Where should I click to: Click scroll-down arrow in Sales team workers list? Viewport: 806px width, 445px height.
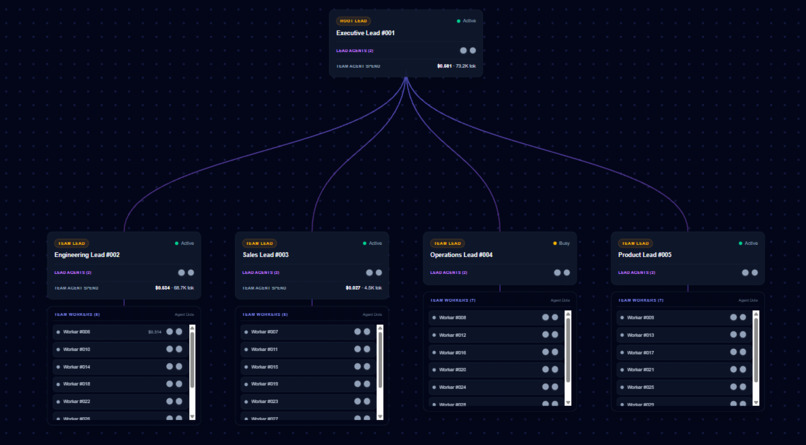[380, 417]
